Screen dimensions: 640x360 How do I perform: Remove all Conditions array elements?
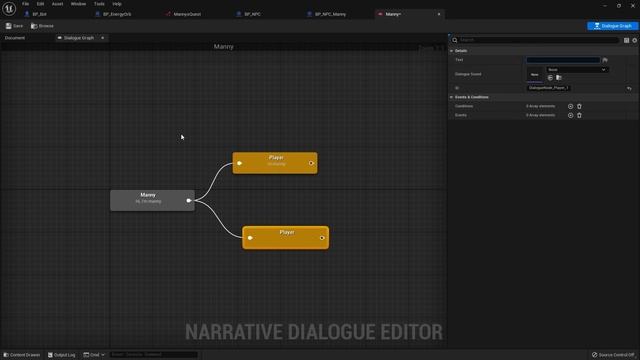579,106
